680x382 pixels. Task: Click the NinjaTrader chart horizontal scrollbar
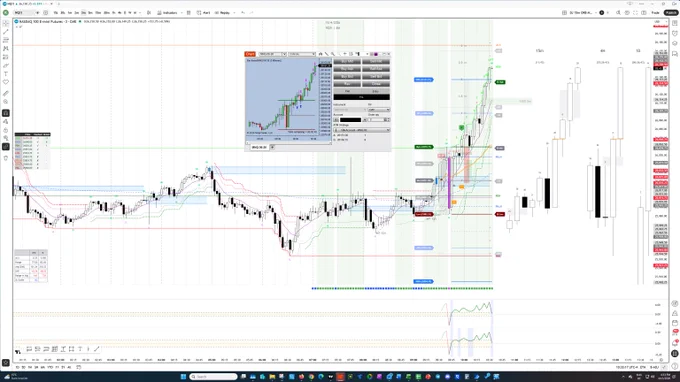pyautogui.click(x=288, y=142)
